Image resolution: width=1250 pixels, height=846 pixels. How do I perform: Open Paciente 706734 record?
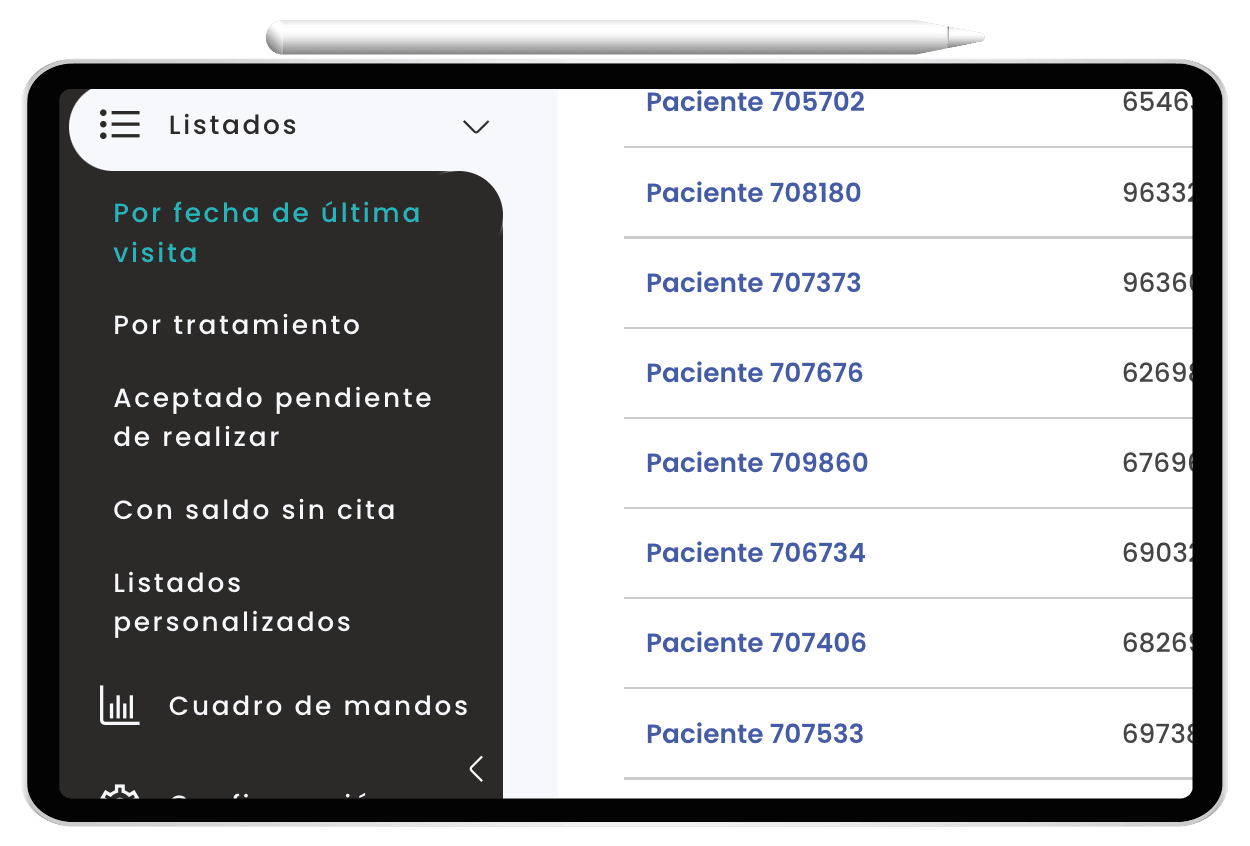point(756,552)
